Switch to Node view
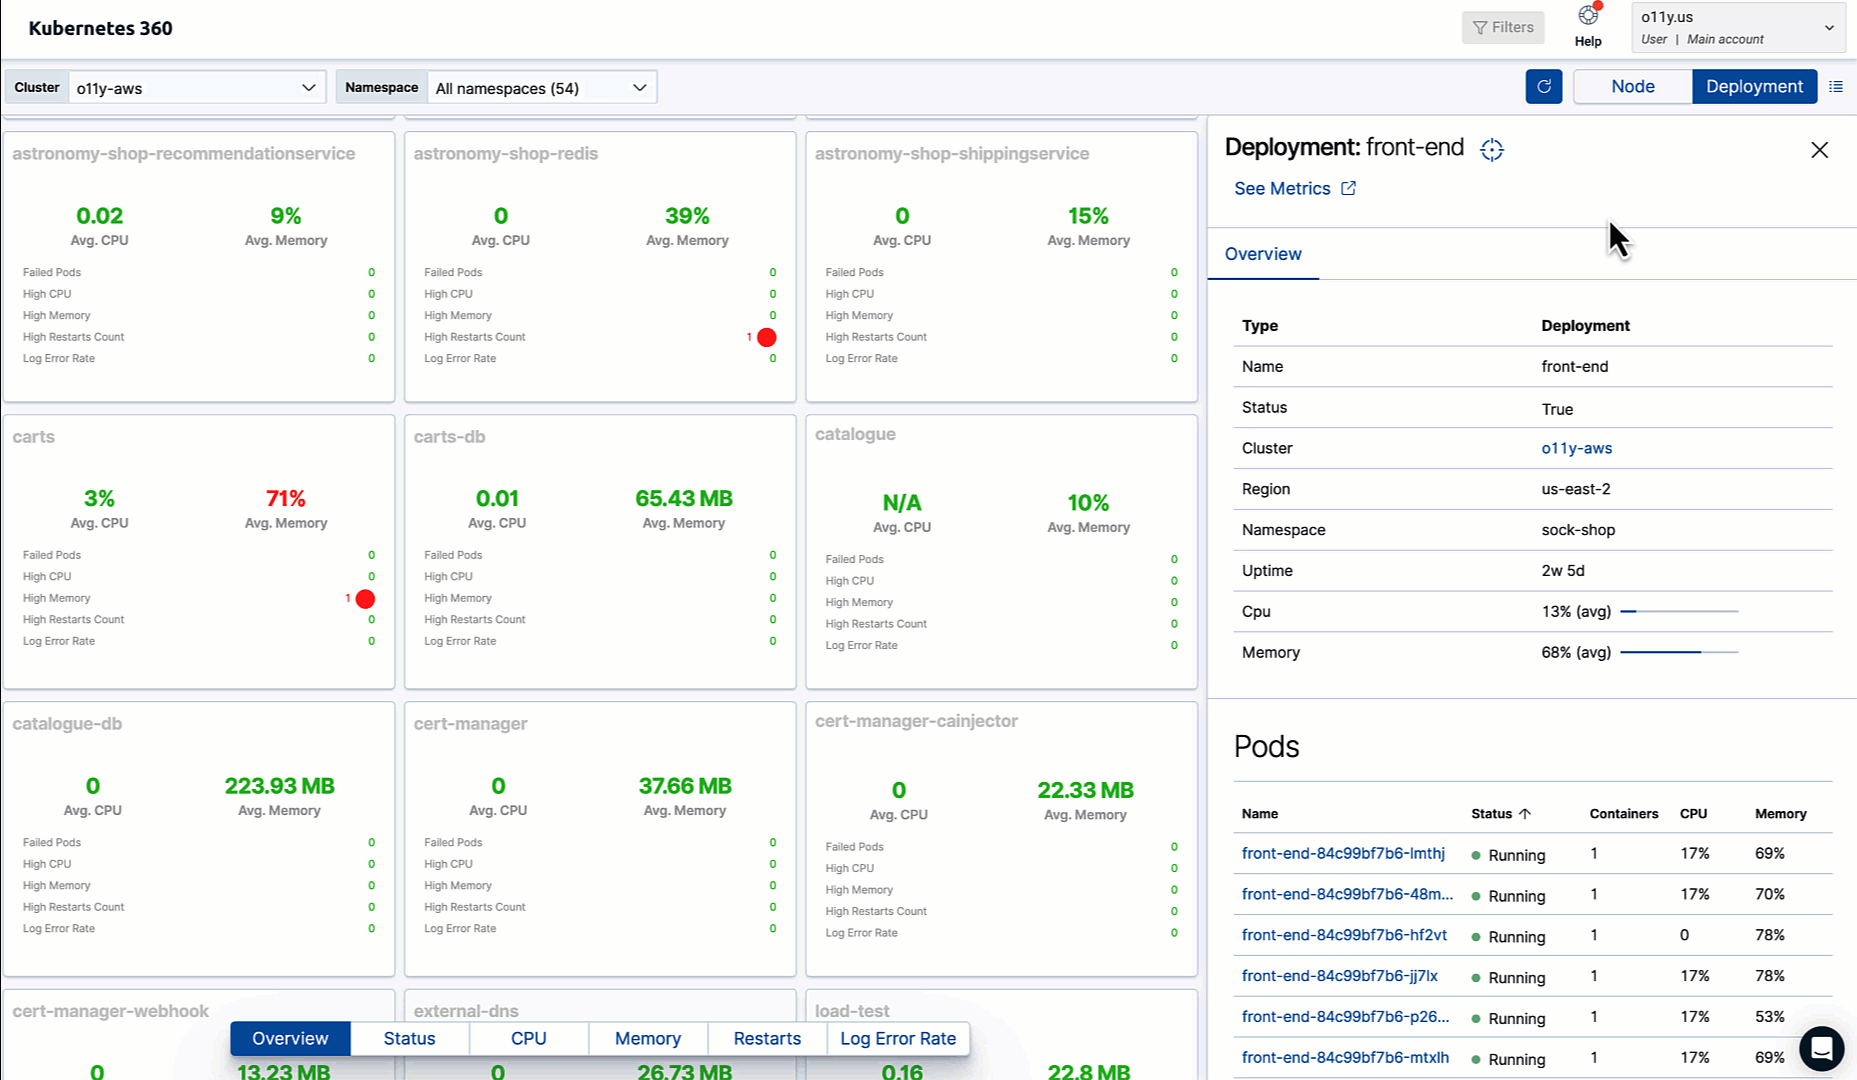The image size is (1857, 1080). point(1632,87)
